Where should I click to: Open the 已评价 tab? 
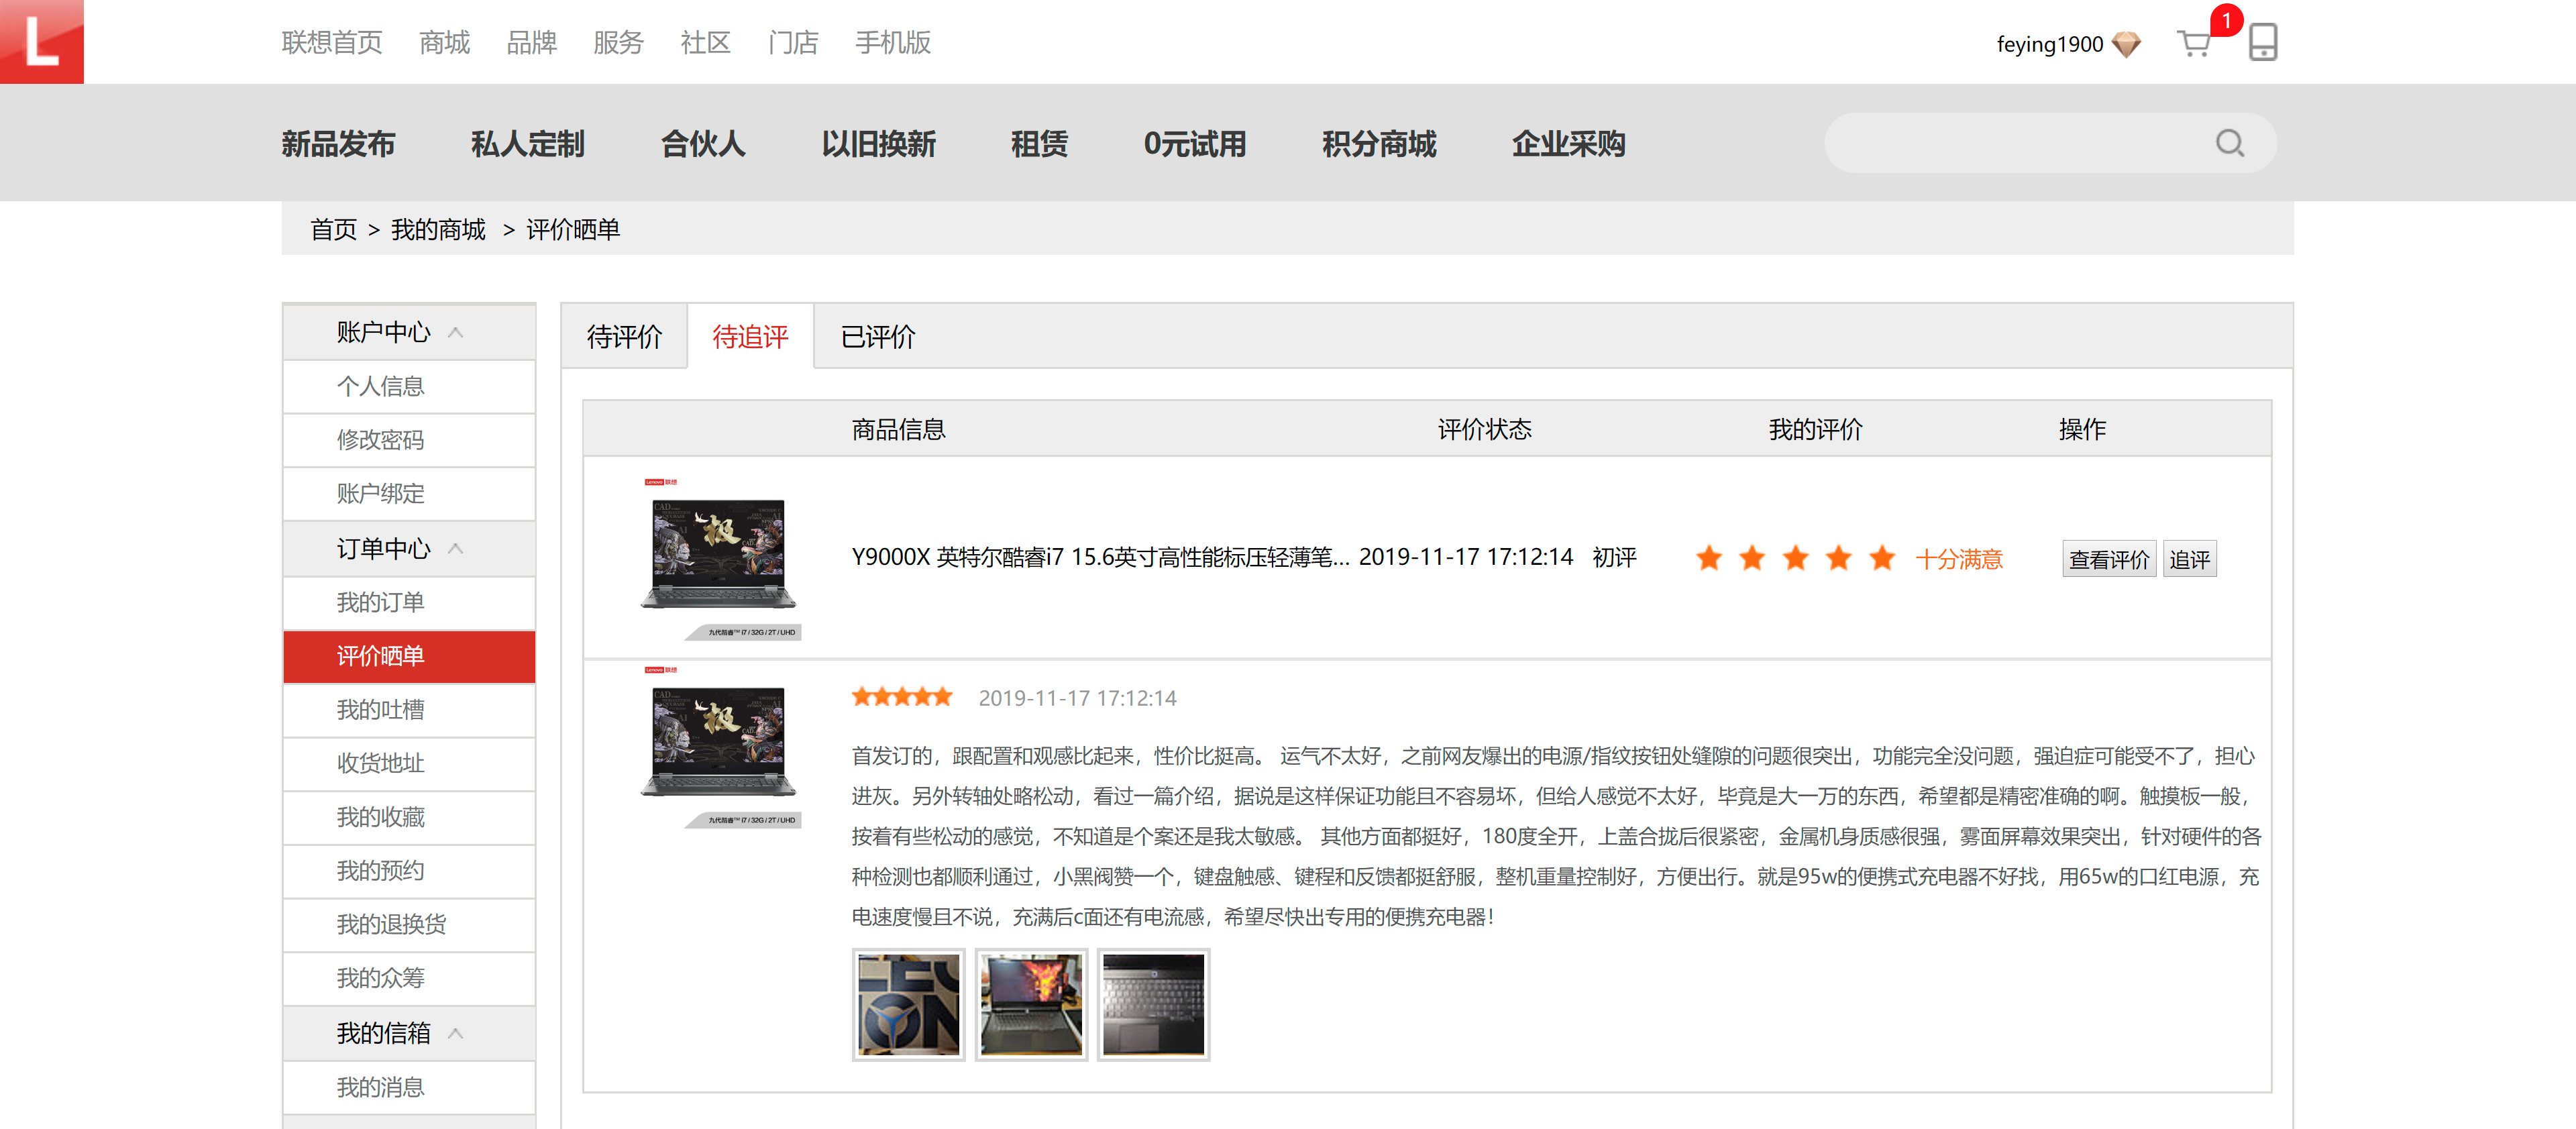tap(878, 337)
